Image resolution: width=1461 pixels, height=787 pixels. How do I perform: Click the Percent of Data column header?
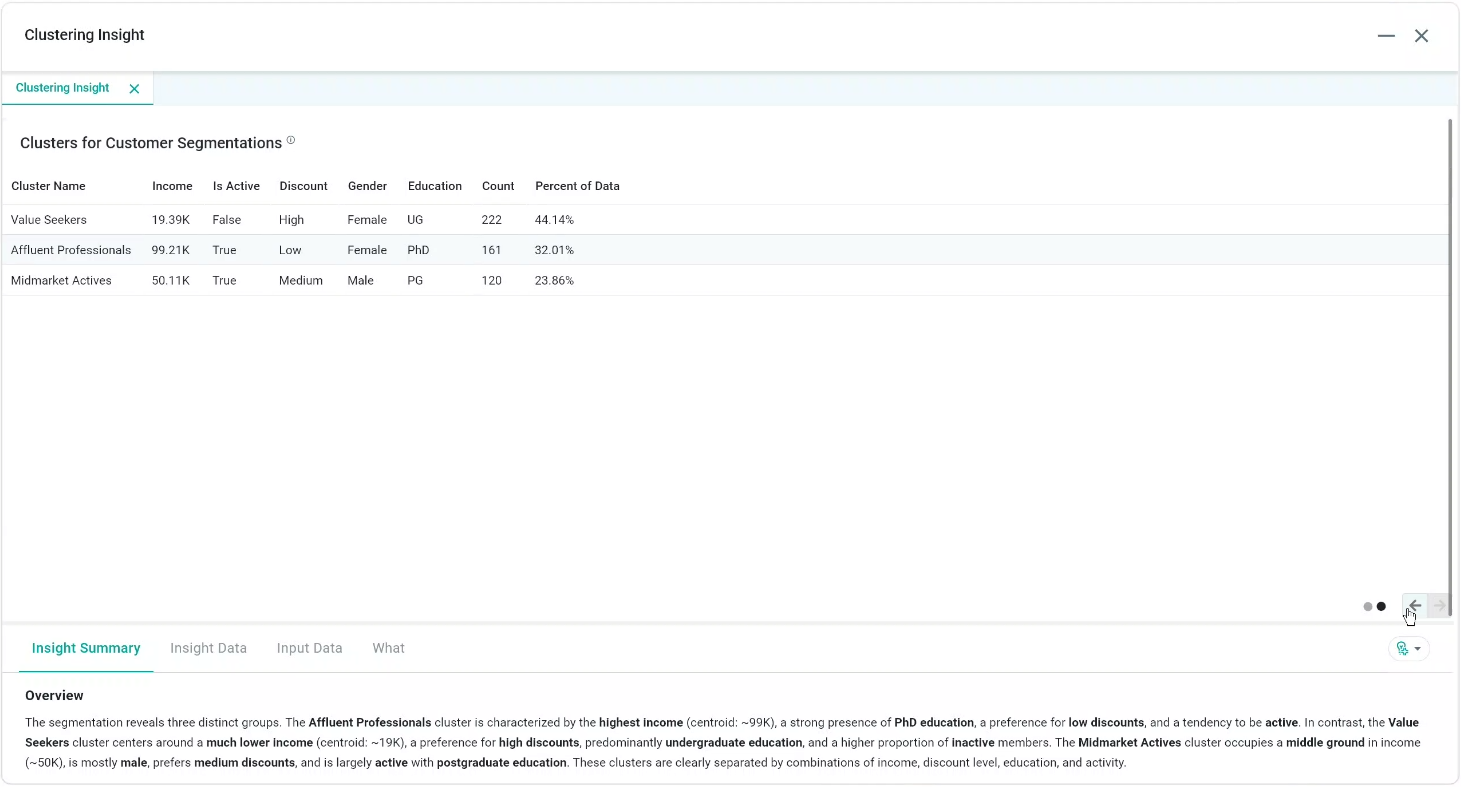[577, 186]
